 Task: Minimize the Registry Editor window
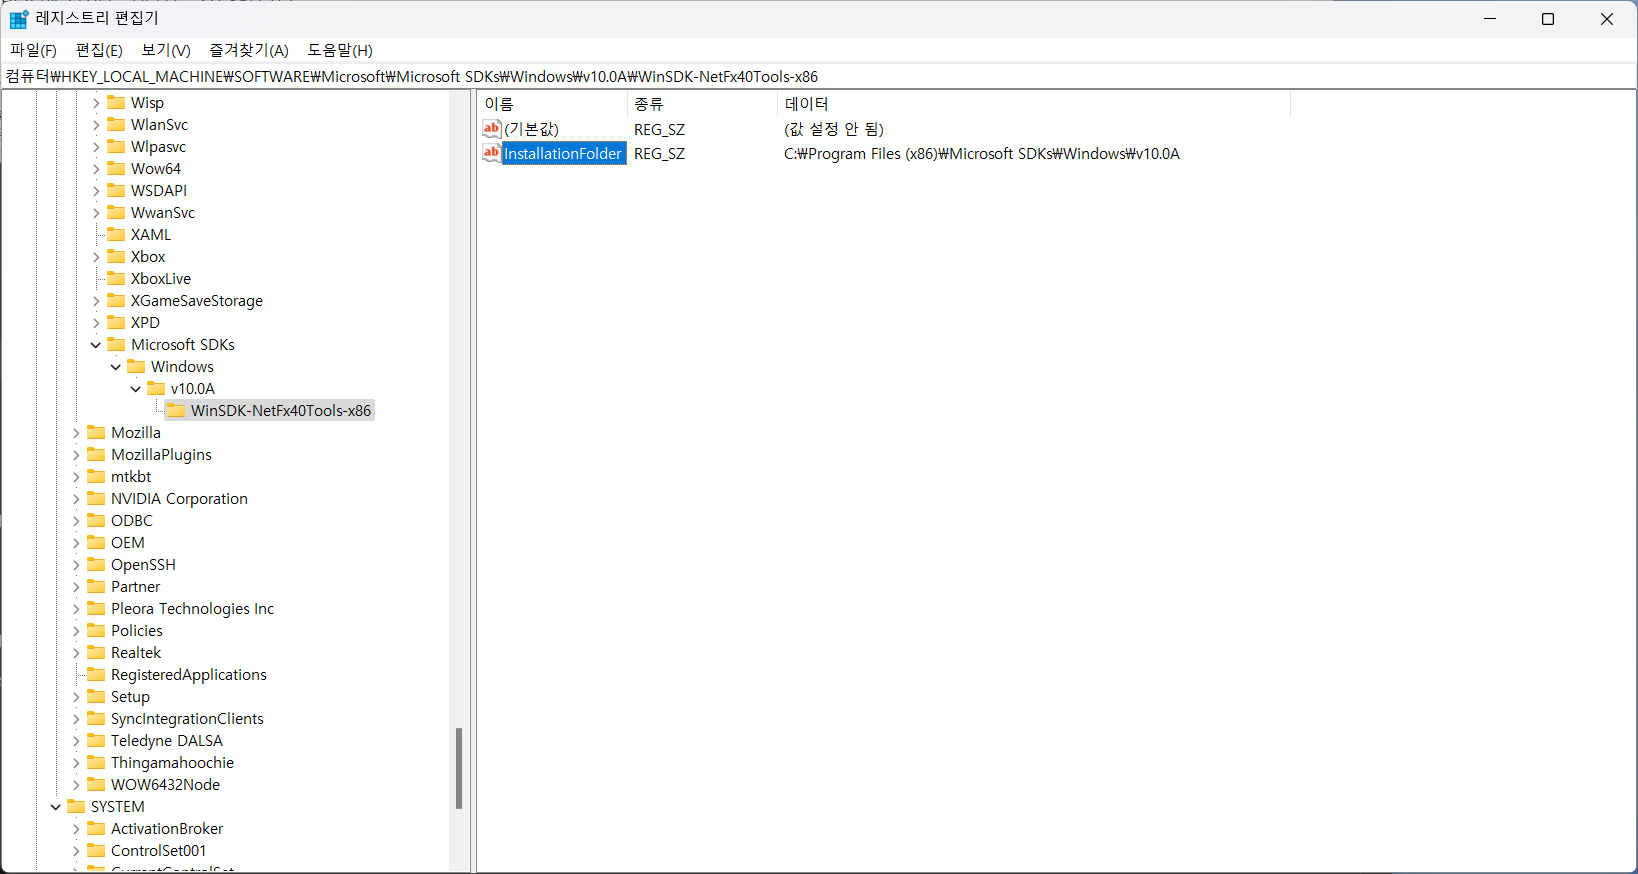coord(1490,19)
